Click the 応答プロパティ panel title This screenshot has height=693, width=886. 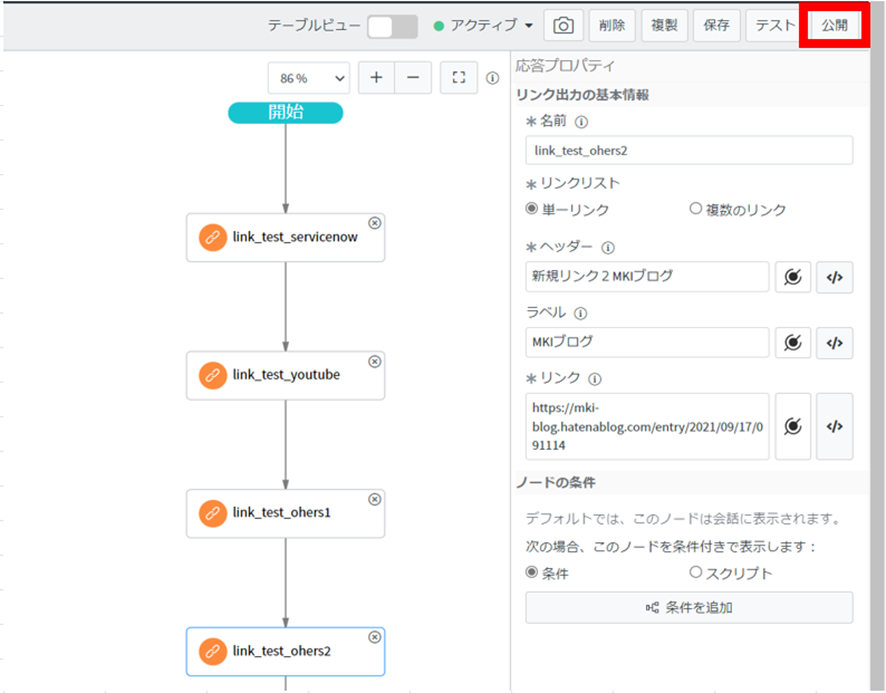tap(564, 66)
